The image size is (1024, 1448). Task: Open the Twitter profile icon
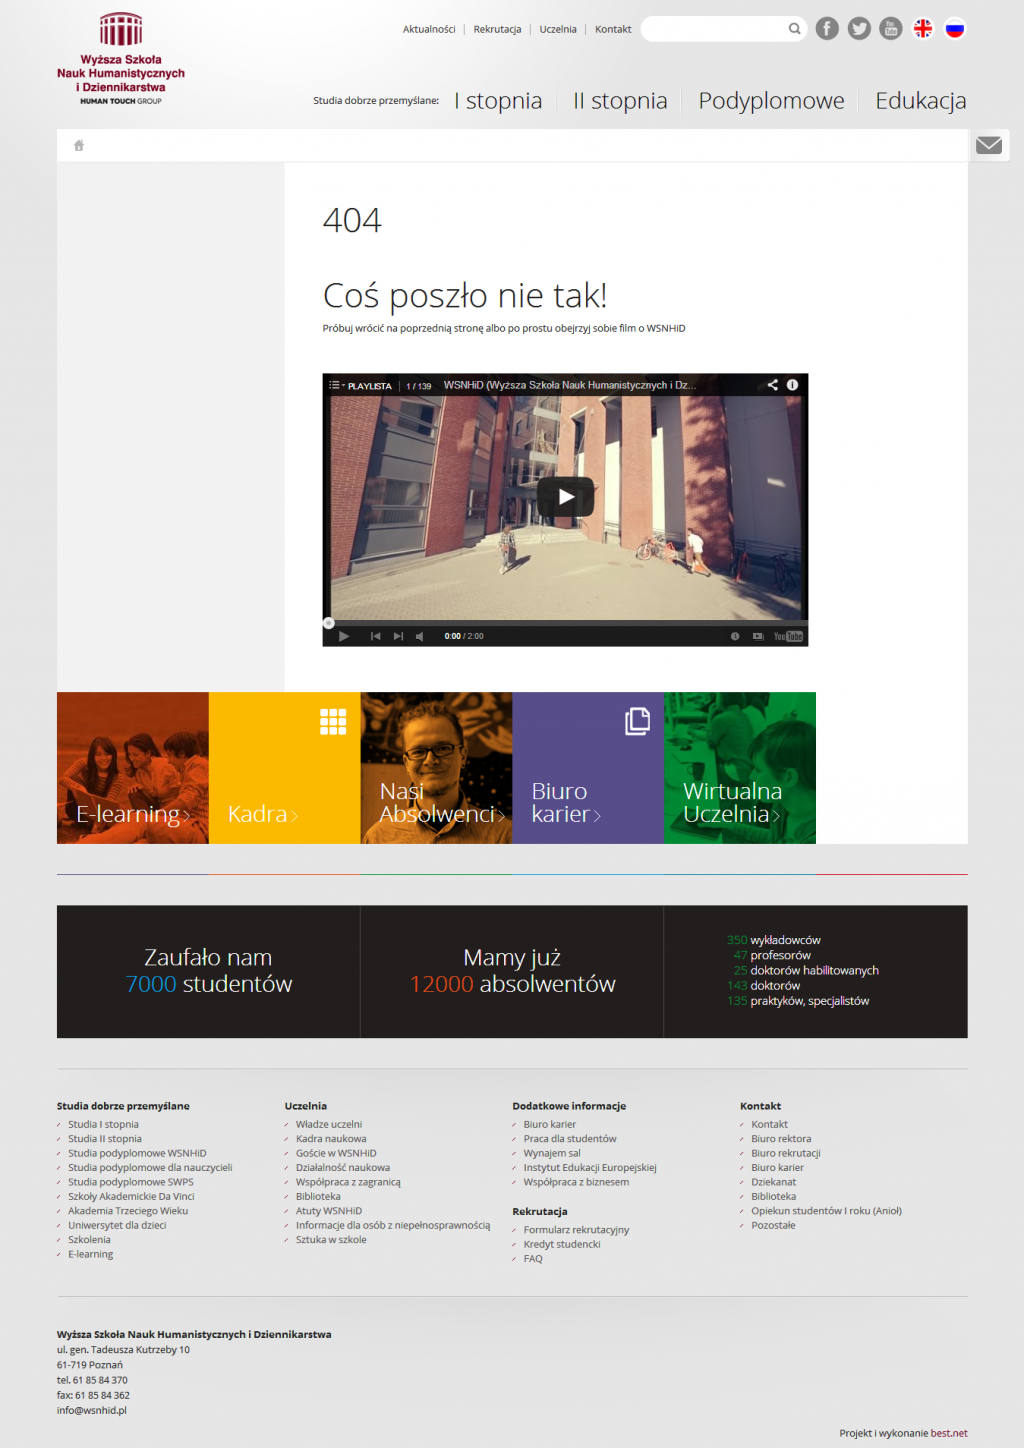click(859, 29)
